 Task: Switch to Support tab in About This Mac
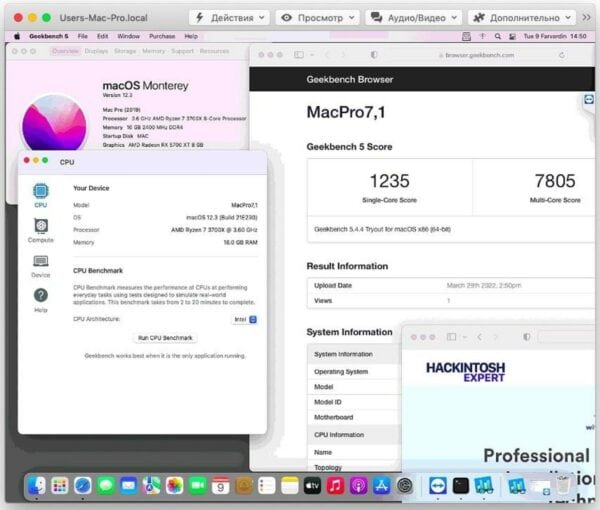[x=183, y=51]
